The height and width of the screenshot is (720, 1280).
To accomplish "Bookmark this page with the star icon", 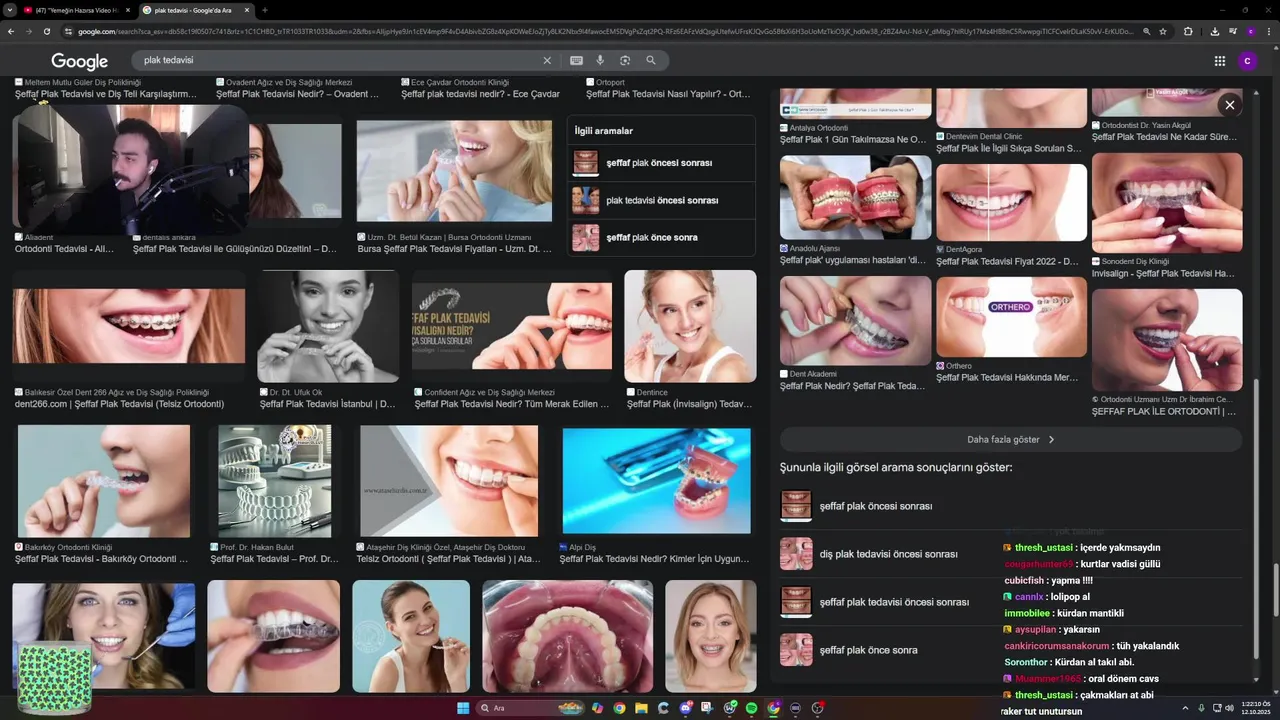I will [x=1163, y=31].
